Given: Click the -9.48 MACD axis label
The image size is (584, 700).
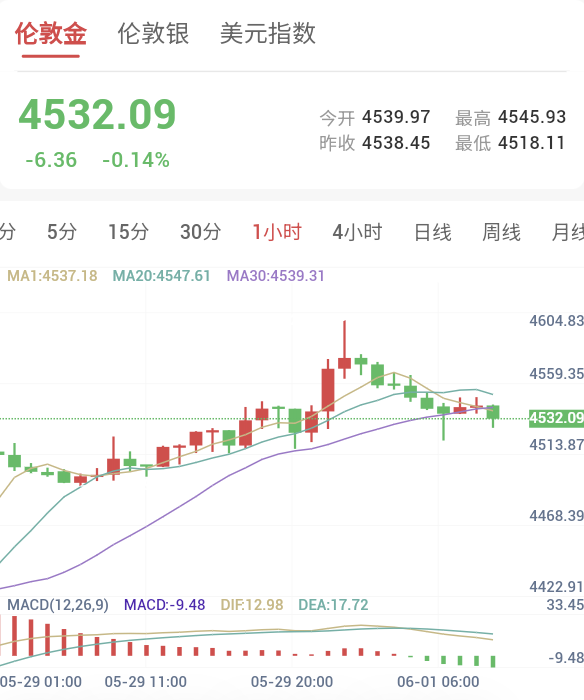Looking at the screenshot, I should (566, 658).
